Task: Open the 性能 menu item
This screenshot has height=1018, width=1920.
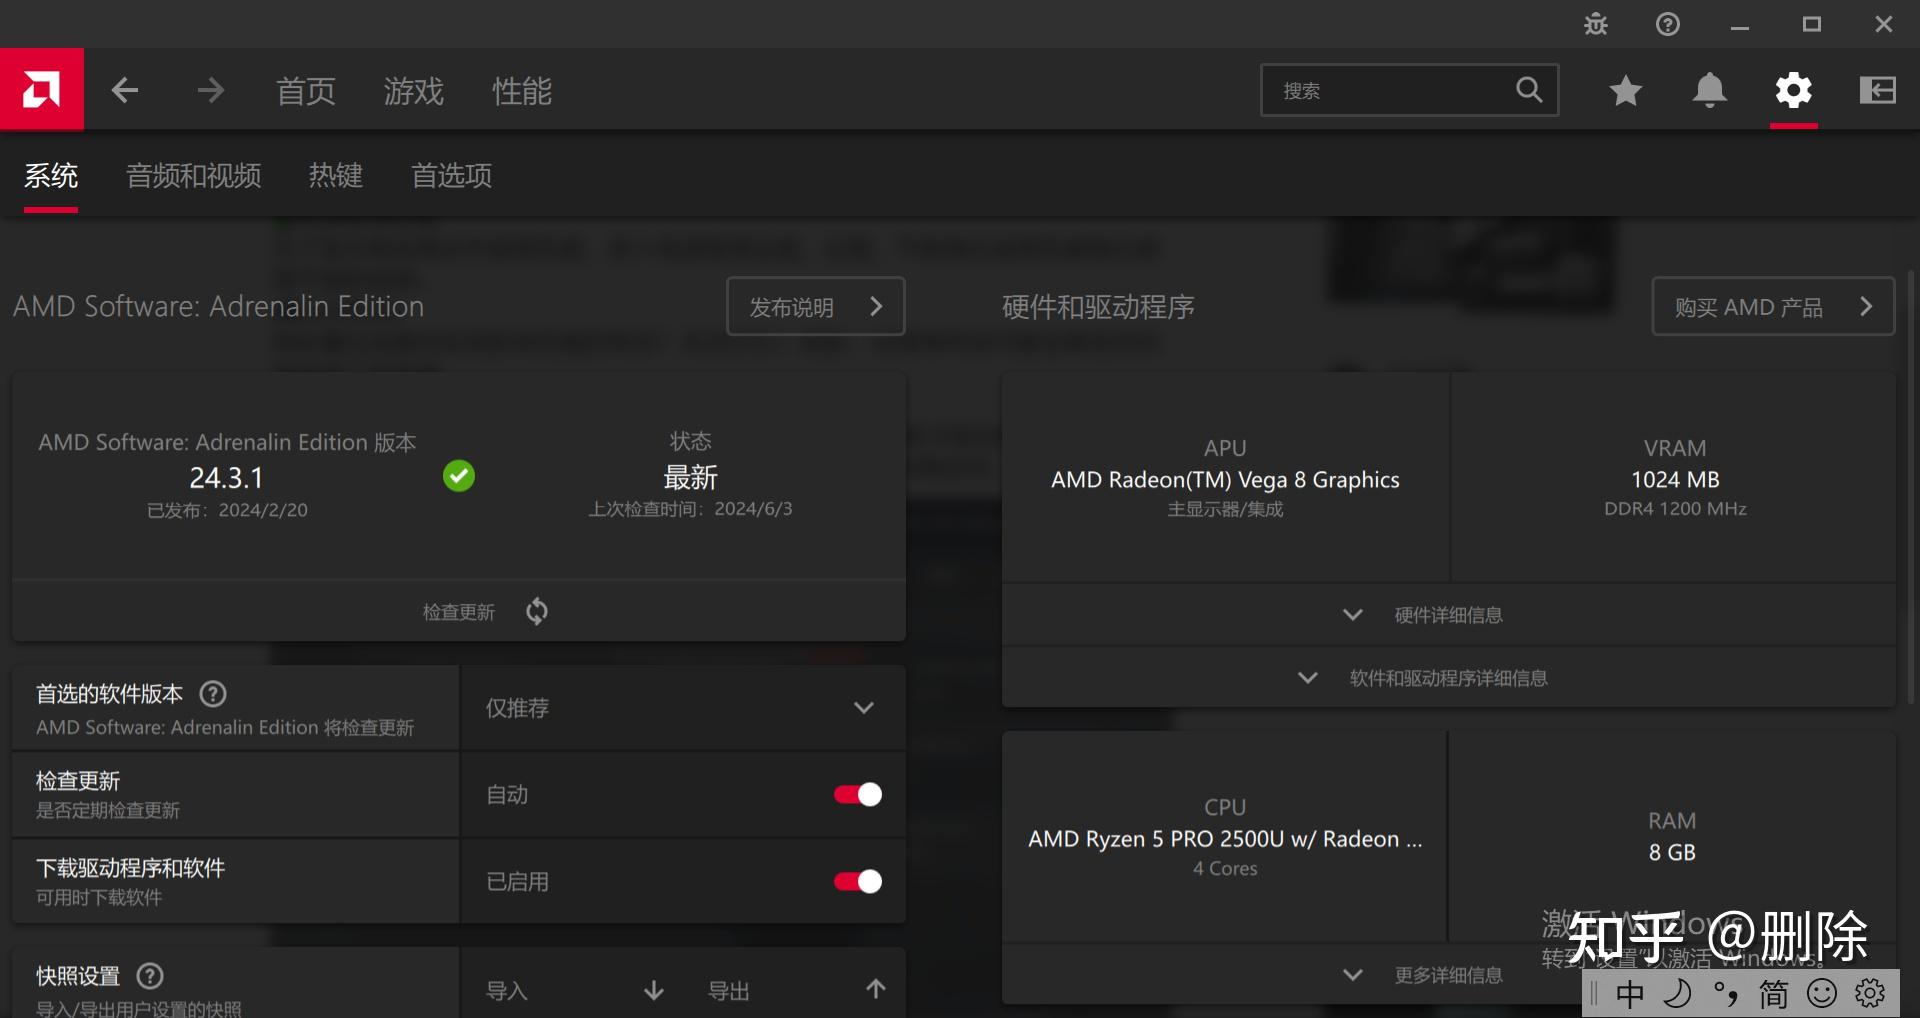Action: (x=521, y=91)
